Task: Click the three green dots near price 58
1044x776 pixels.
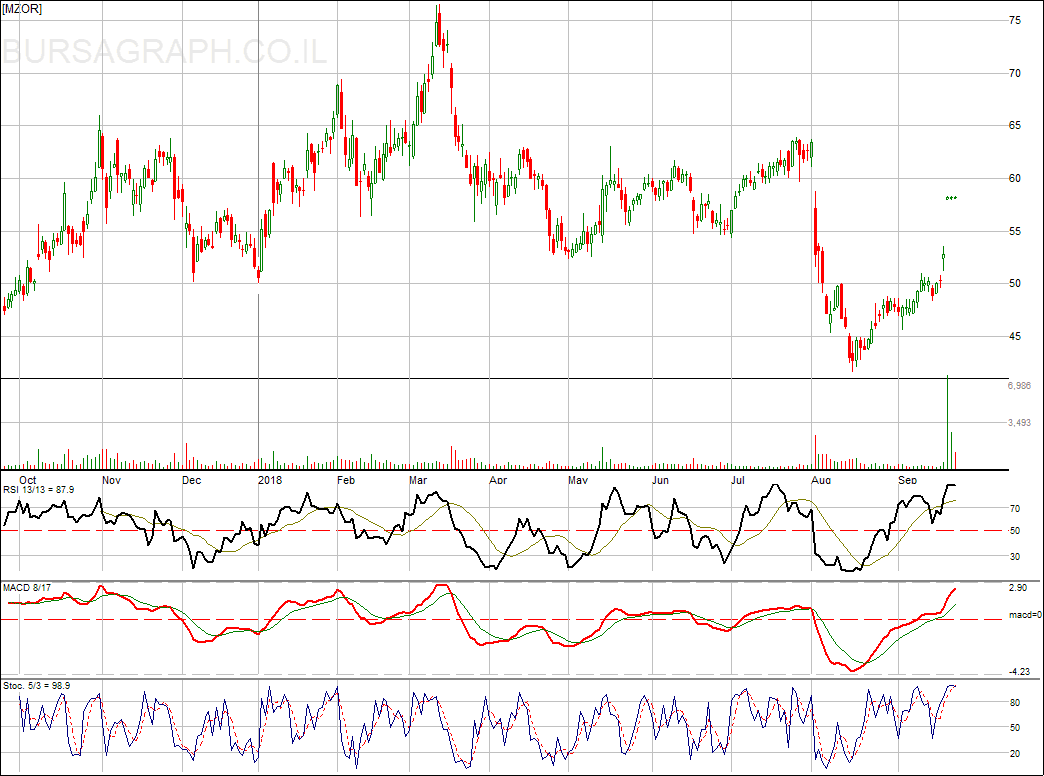Action: (x=951, y=198)
